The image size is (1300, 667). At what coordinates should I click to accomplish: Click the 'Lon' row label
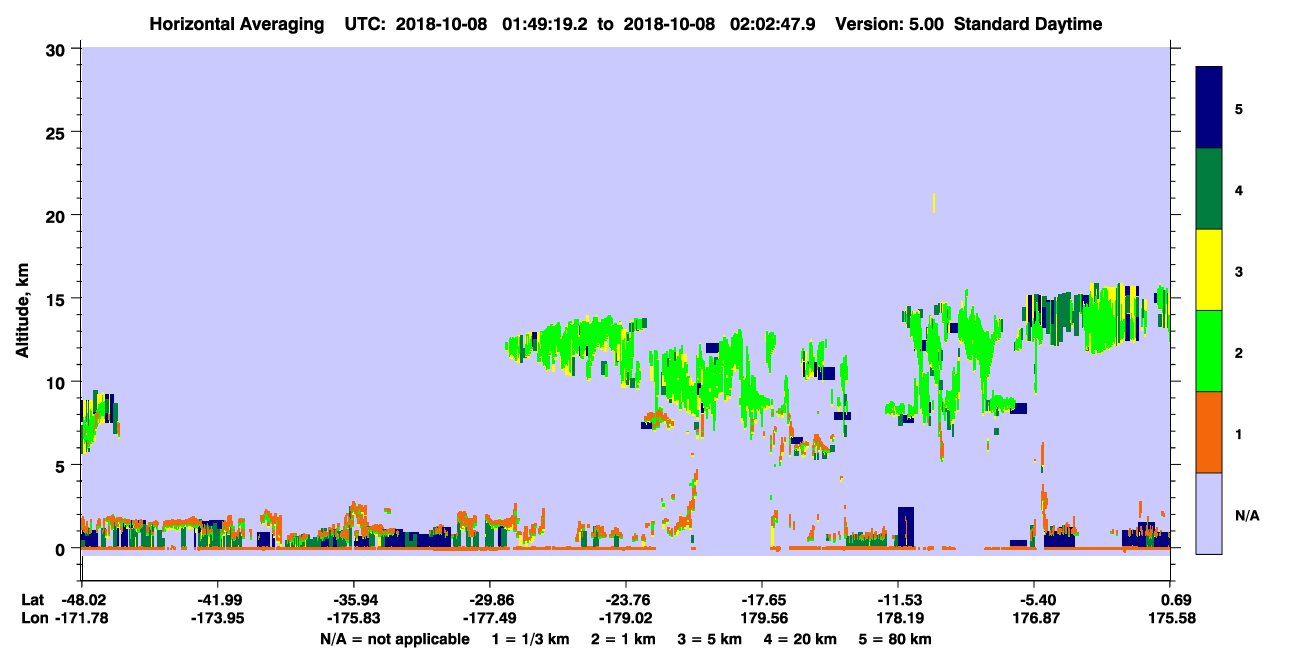[x=34, y=618]
